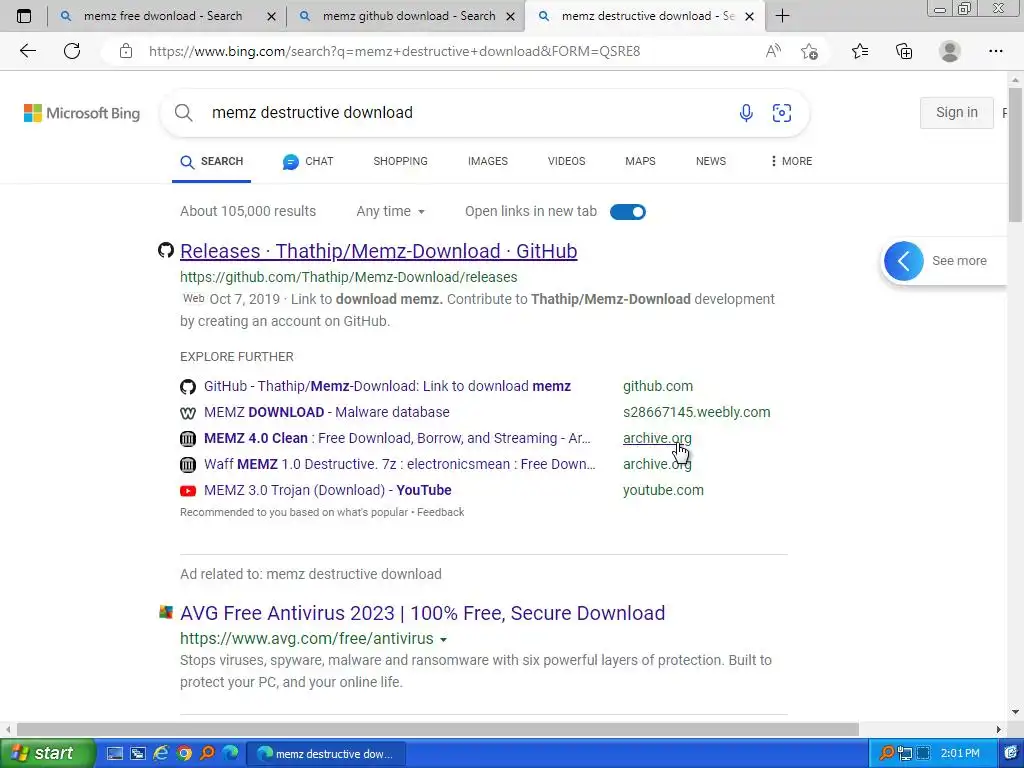Screen dimensions: 1024x768
Task: Open the MORE search categories menu
Action: (792, 161)
